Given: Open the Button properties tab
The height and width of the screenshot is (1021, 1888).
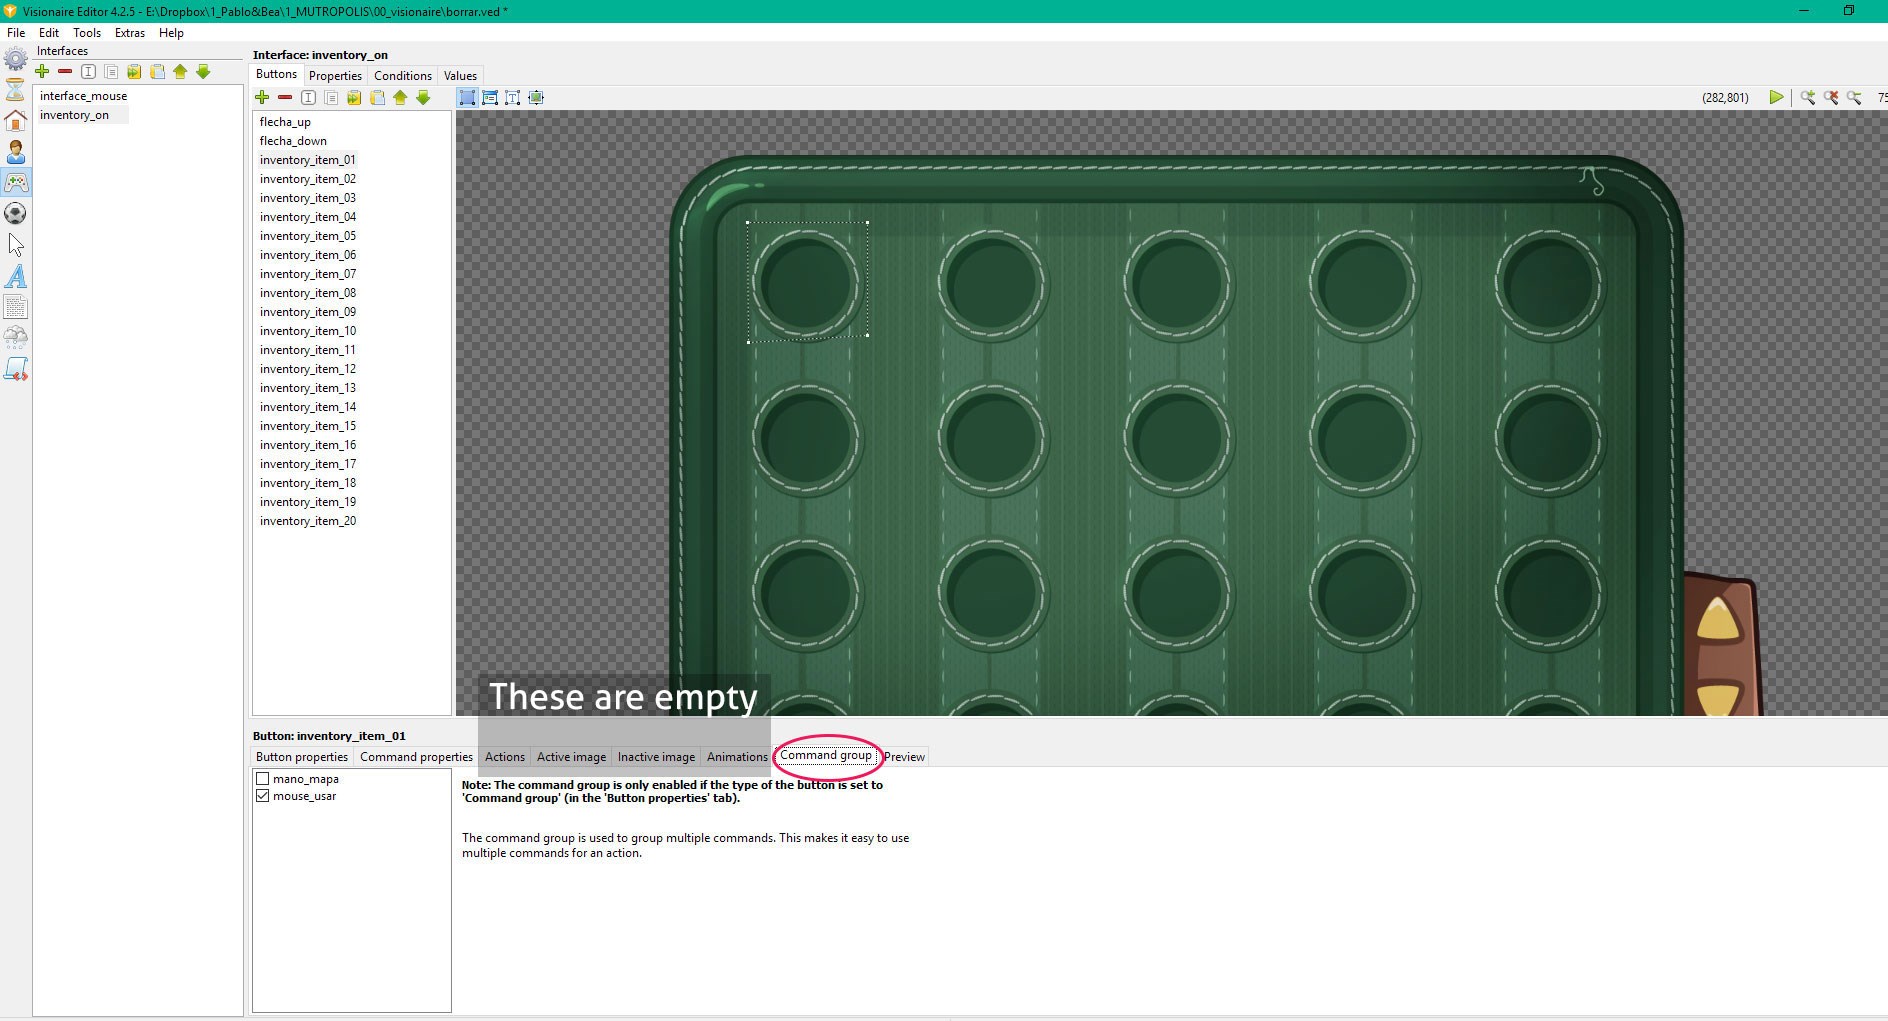Looking at the screenshot, I should point(302,757).
